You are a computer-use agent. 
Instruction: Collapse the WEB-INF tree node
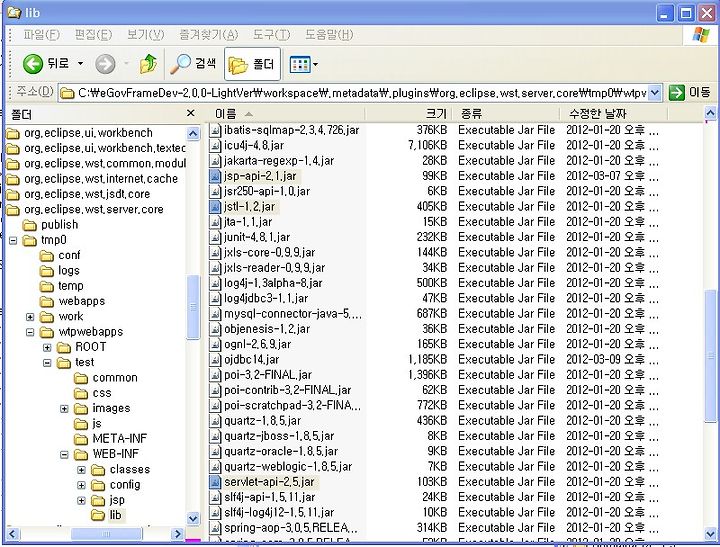64,455
